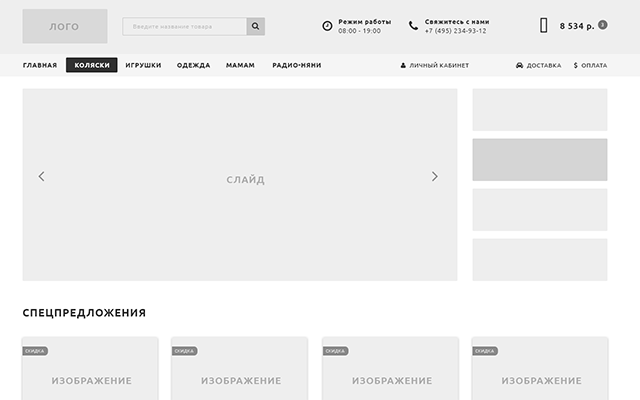
Task: Open the ЛИЧНЫЙ КАБИНЕТ link
Action: 439,65
